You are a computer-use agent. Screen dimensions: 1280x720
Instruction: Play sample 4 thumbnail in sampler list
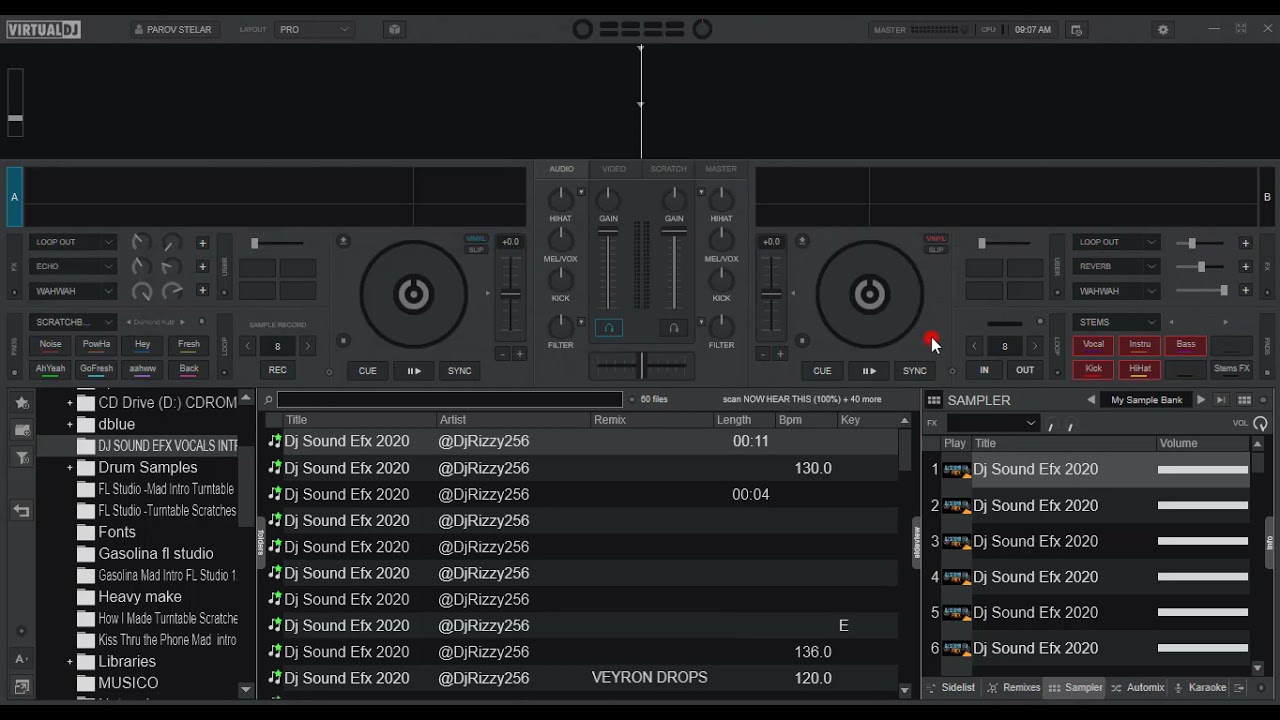tap(956, 577)
